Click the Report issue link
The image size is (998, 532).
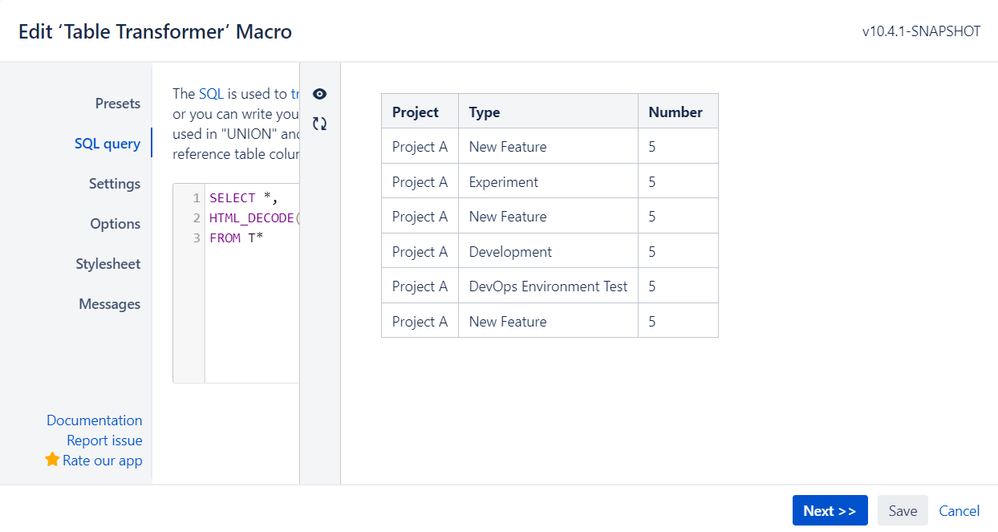click(104, 440)
